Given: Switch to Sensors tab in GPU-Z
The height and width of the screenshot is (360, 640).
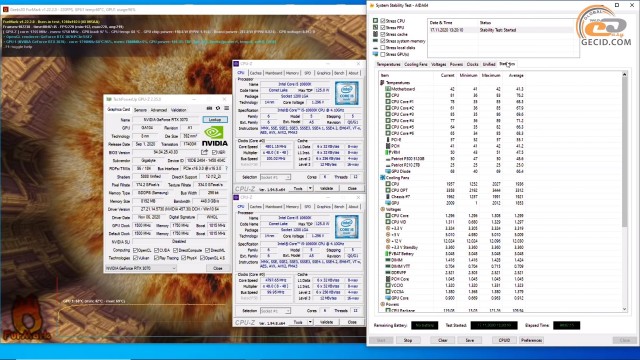Looking at the screenshot, I should (x=140, y=110).
